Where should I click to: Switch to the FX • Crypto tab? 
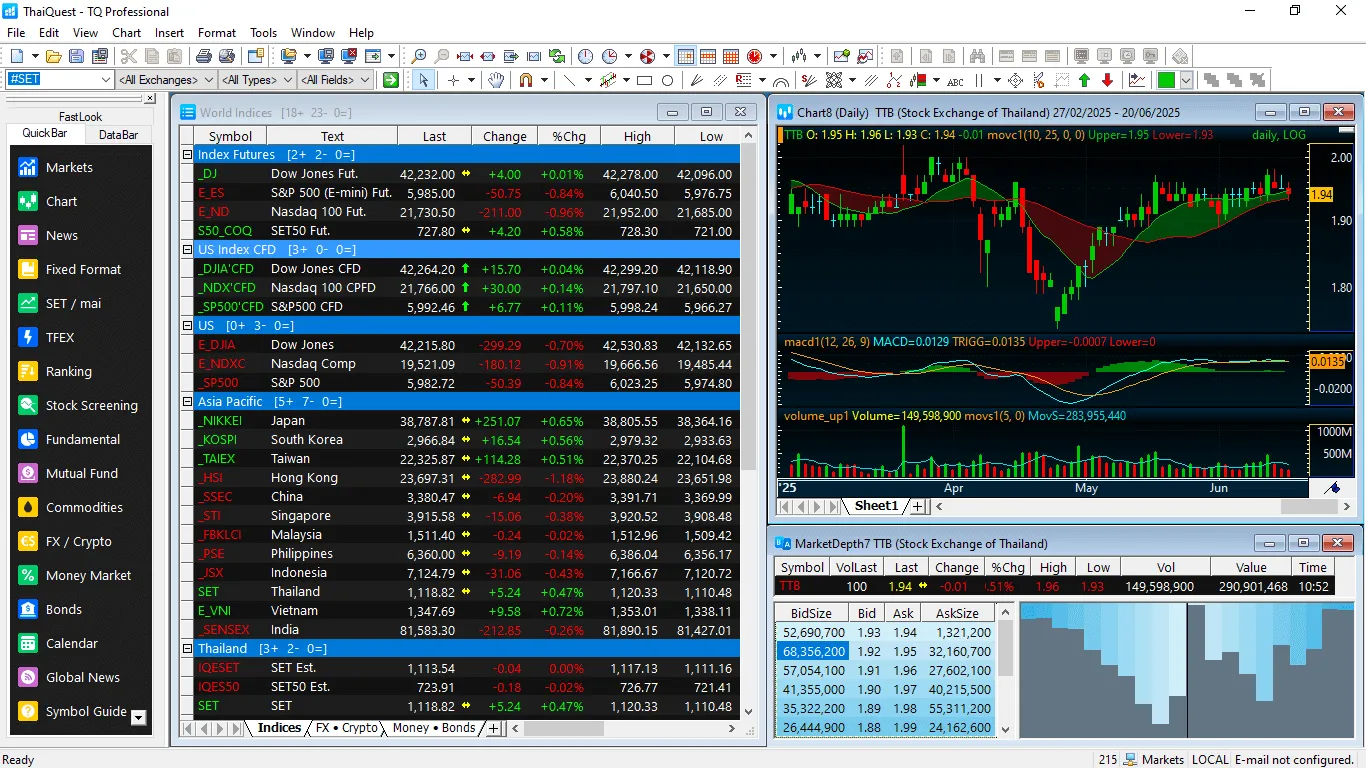click(346, 728)
